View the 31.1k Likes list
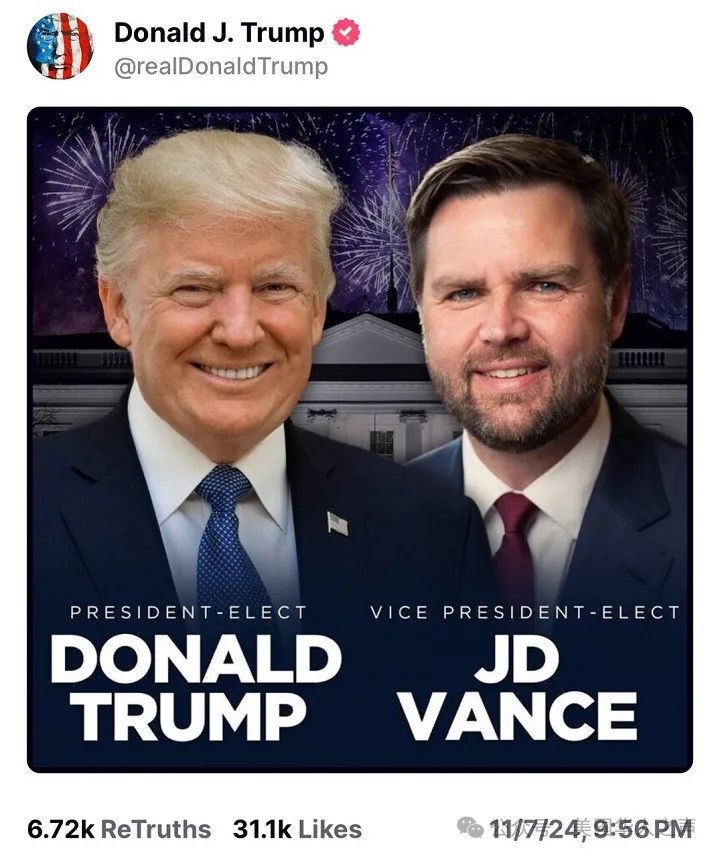Screen dimensions: 720x857 pyautogui.click(x=297, y=829)
